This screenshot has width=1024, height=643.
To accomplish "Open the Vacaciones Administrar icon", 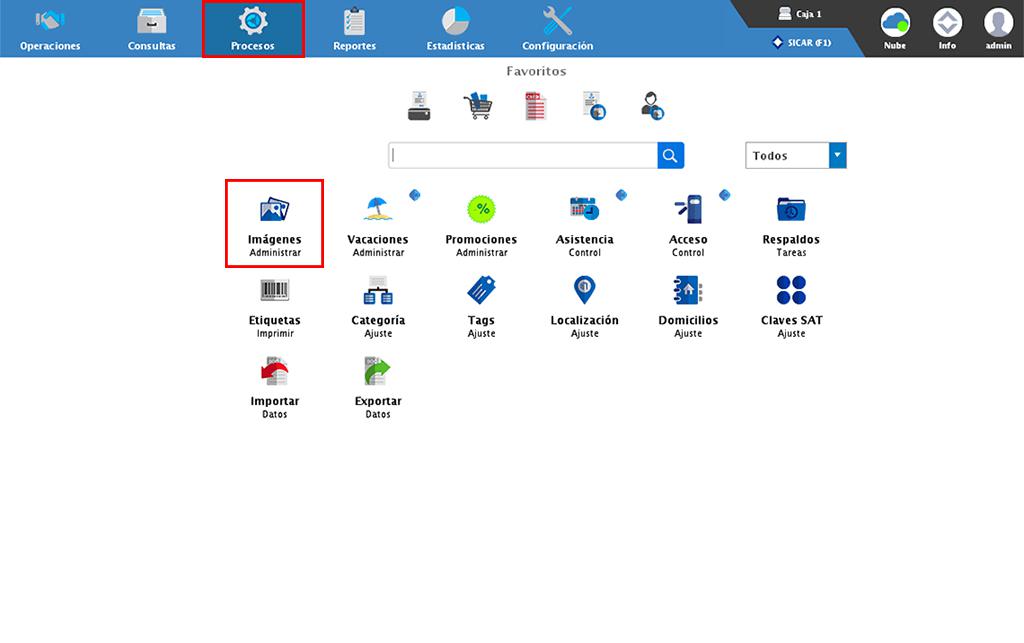I will [x=378, y=210].
